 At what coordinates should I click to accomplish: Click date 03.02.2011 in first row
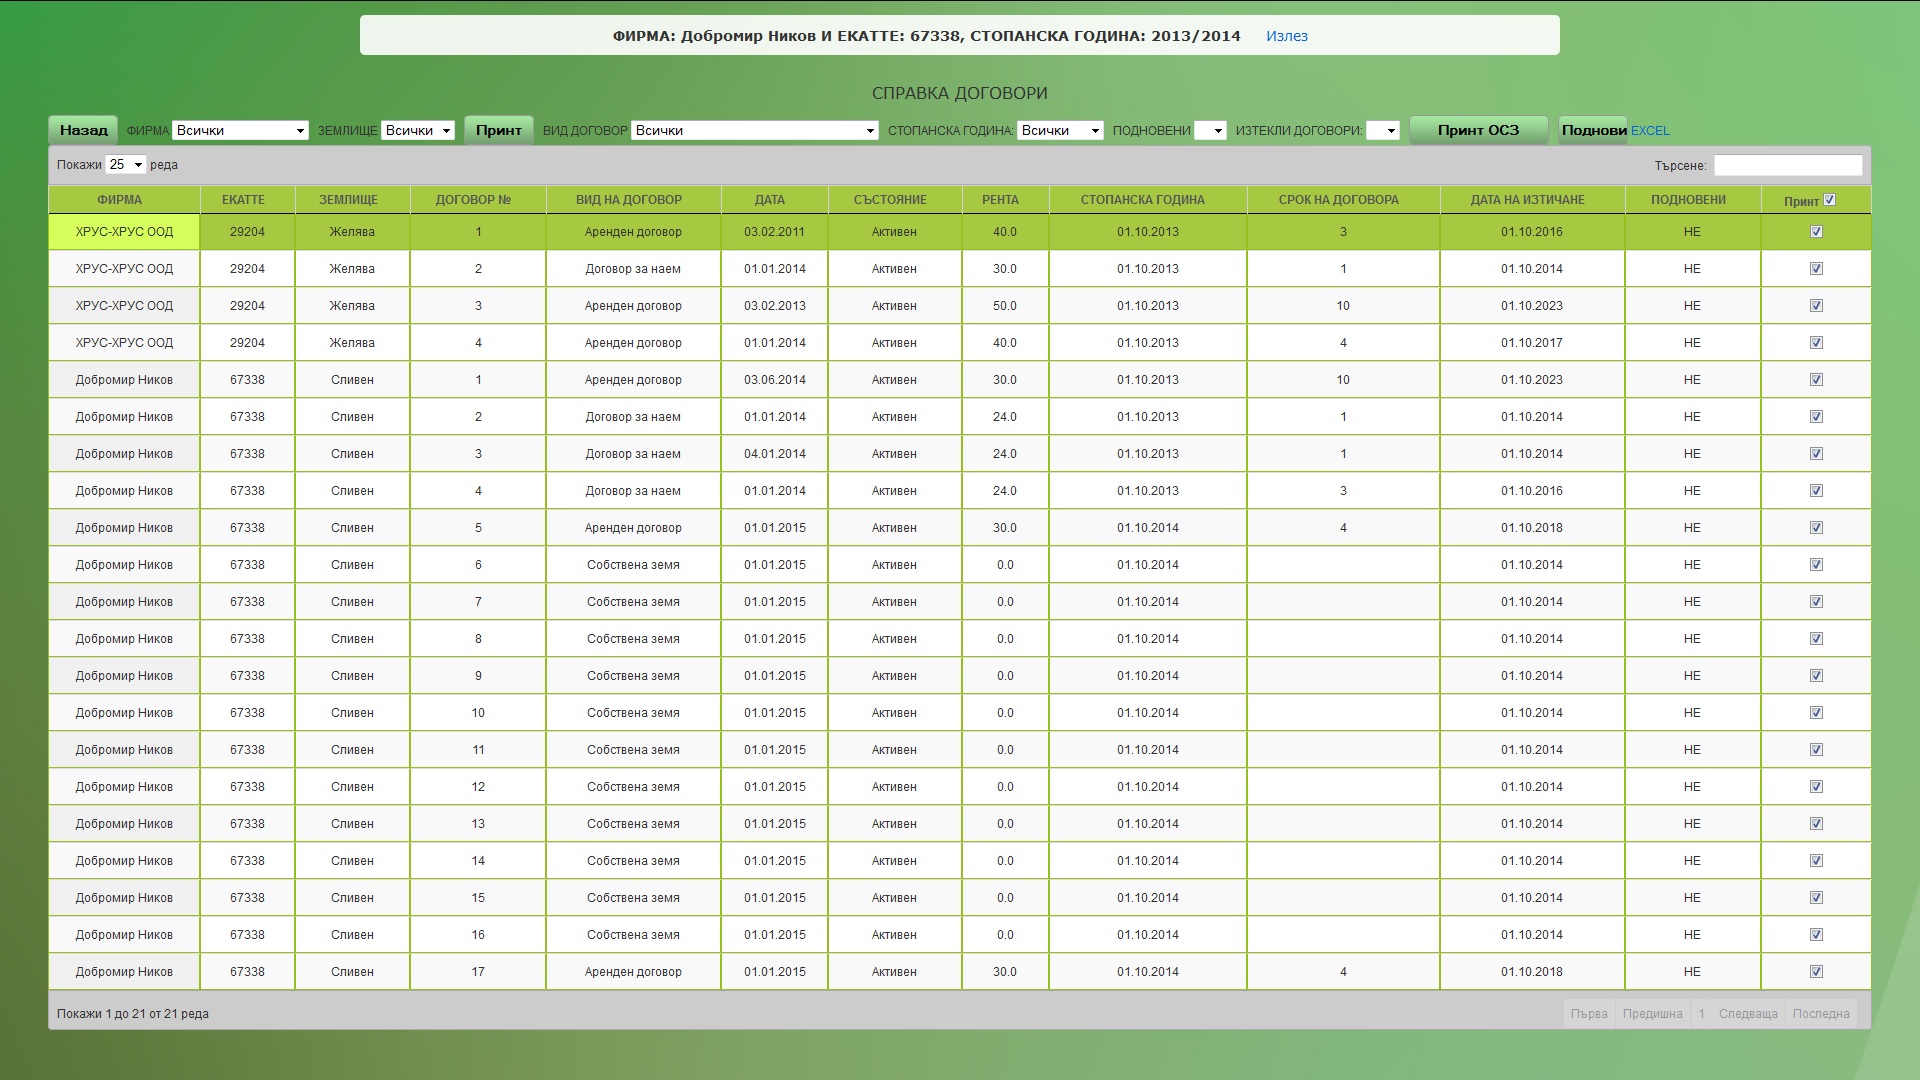pos(774,232)
